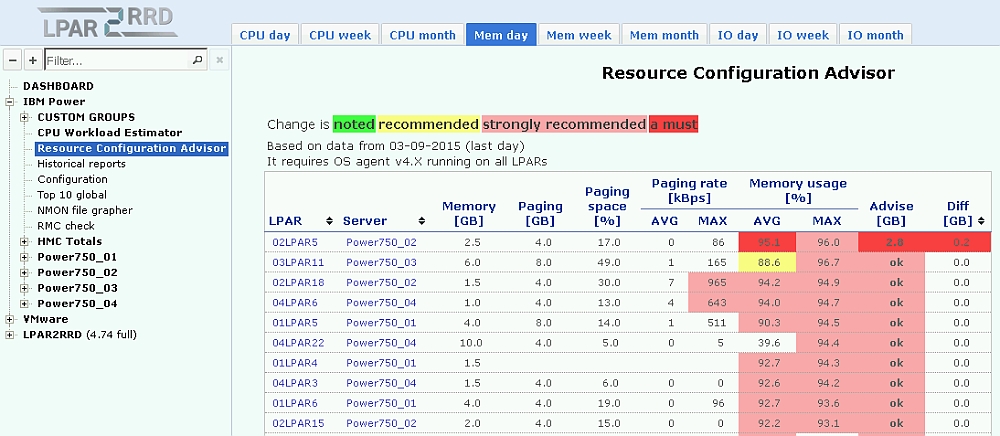Expand the CUSTOM GROUPS node
1000x436 pixels.
tap(24, 117)
